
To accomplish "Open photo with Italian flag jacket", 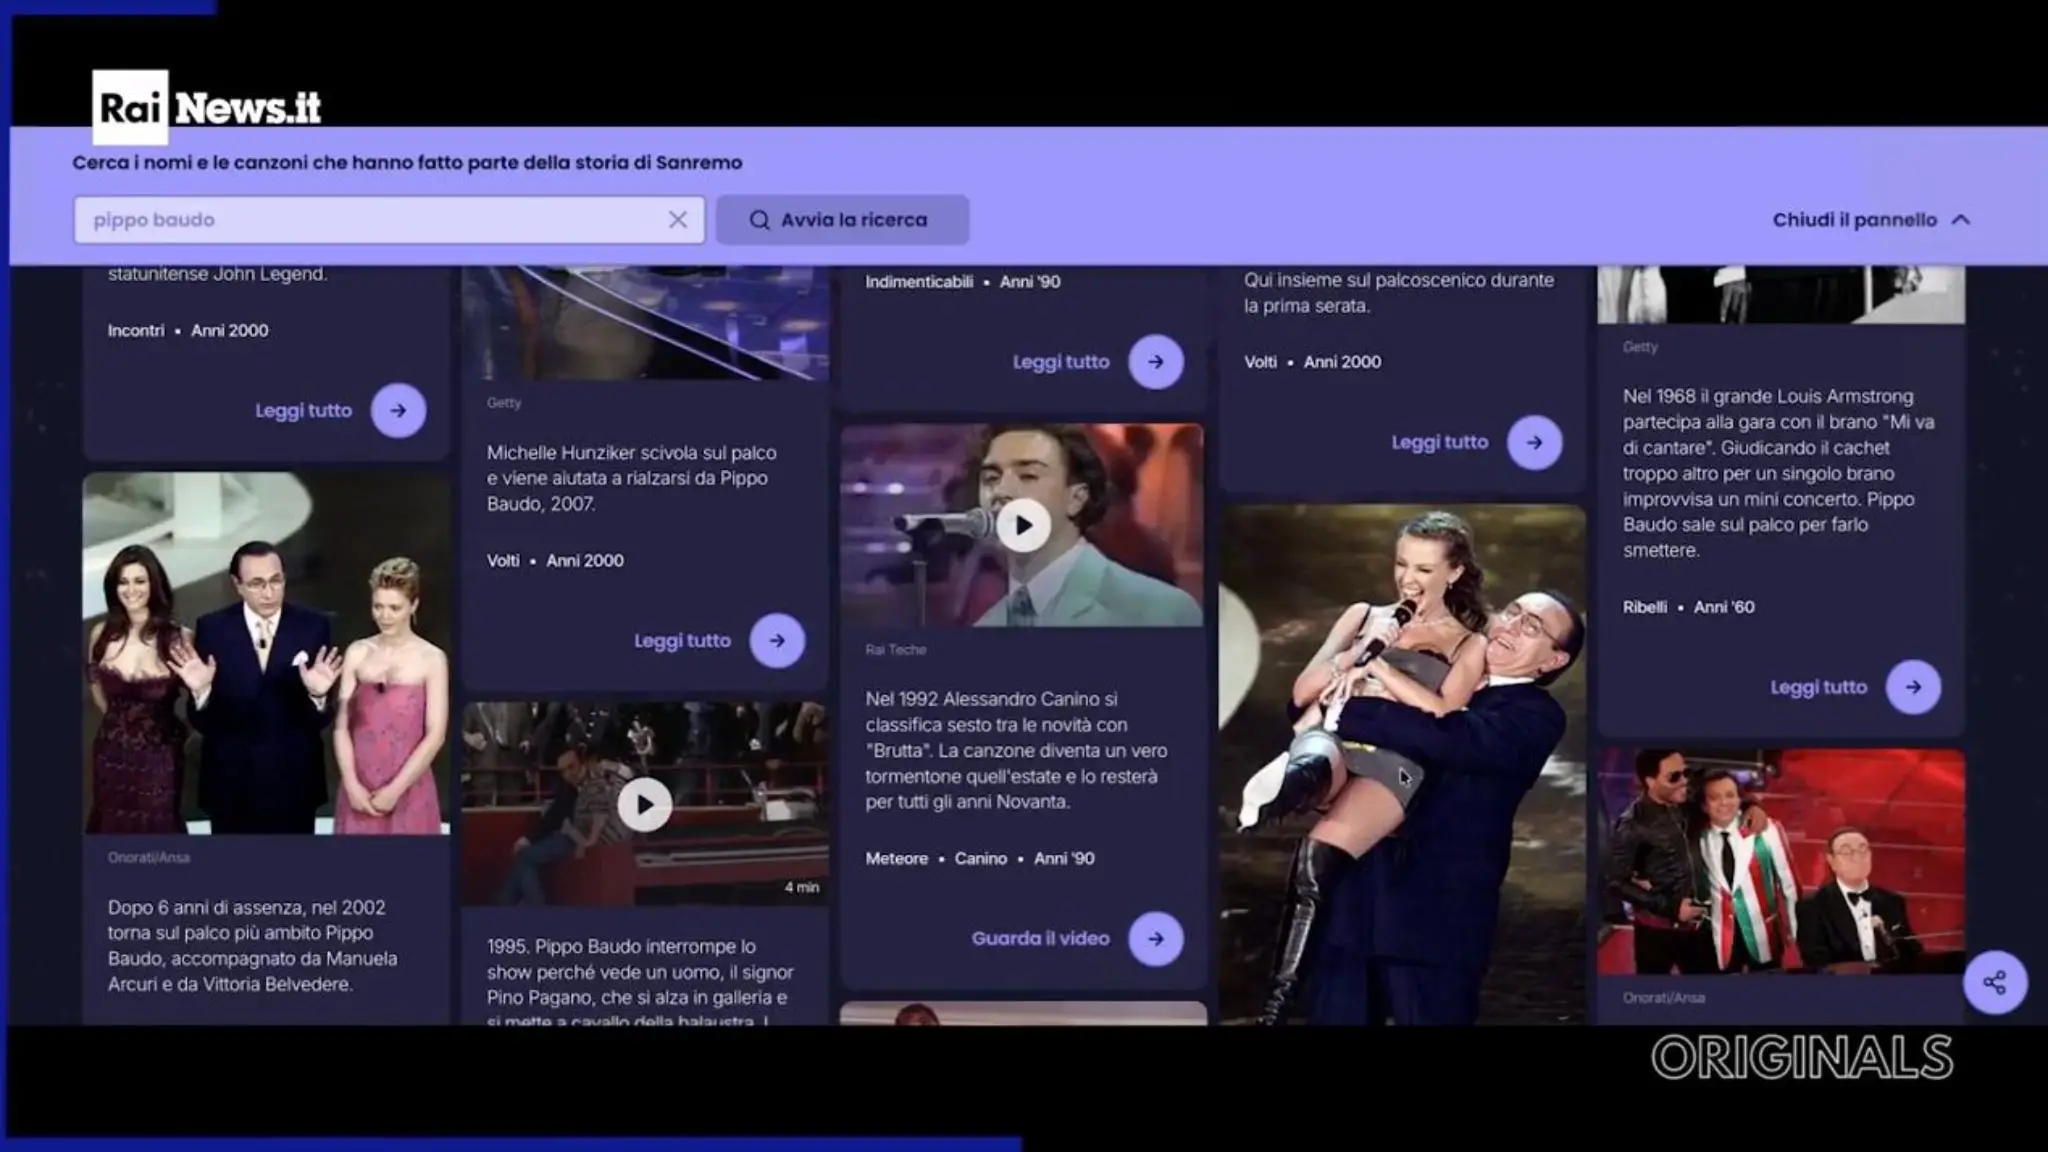I will pos(1780,862).
